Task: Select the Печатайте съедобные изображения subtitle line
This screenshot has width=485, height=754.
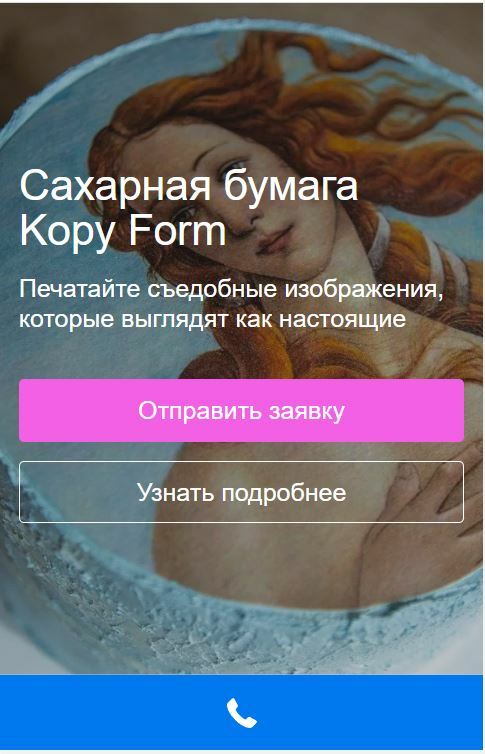Action: coord(231,289)
